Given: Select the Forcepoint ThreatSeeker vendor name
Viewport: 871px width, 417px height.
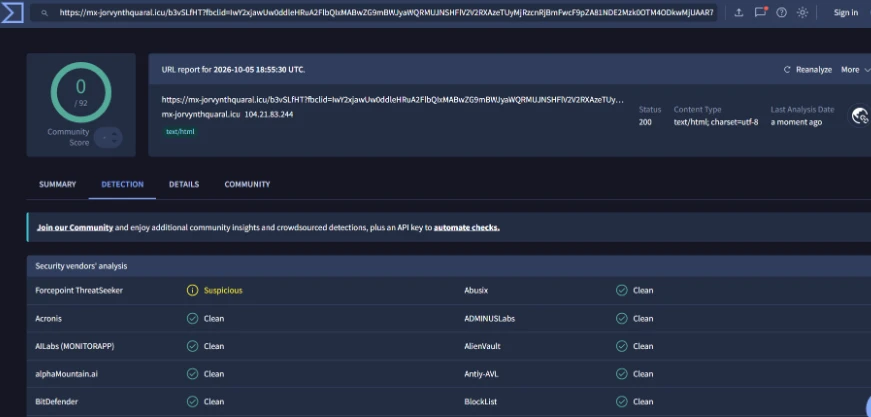Looking at the screenshot, I should coord(79,290).
